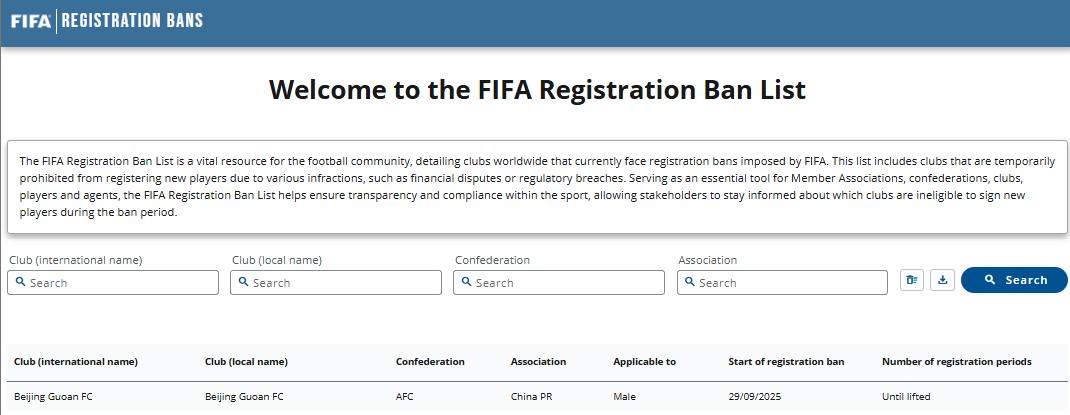Click magnifier icon in local name field
Viewport: 1070px width, 415px height.
pyautogui.click(x=243, y=283)
